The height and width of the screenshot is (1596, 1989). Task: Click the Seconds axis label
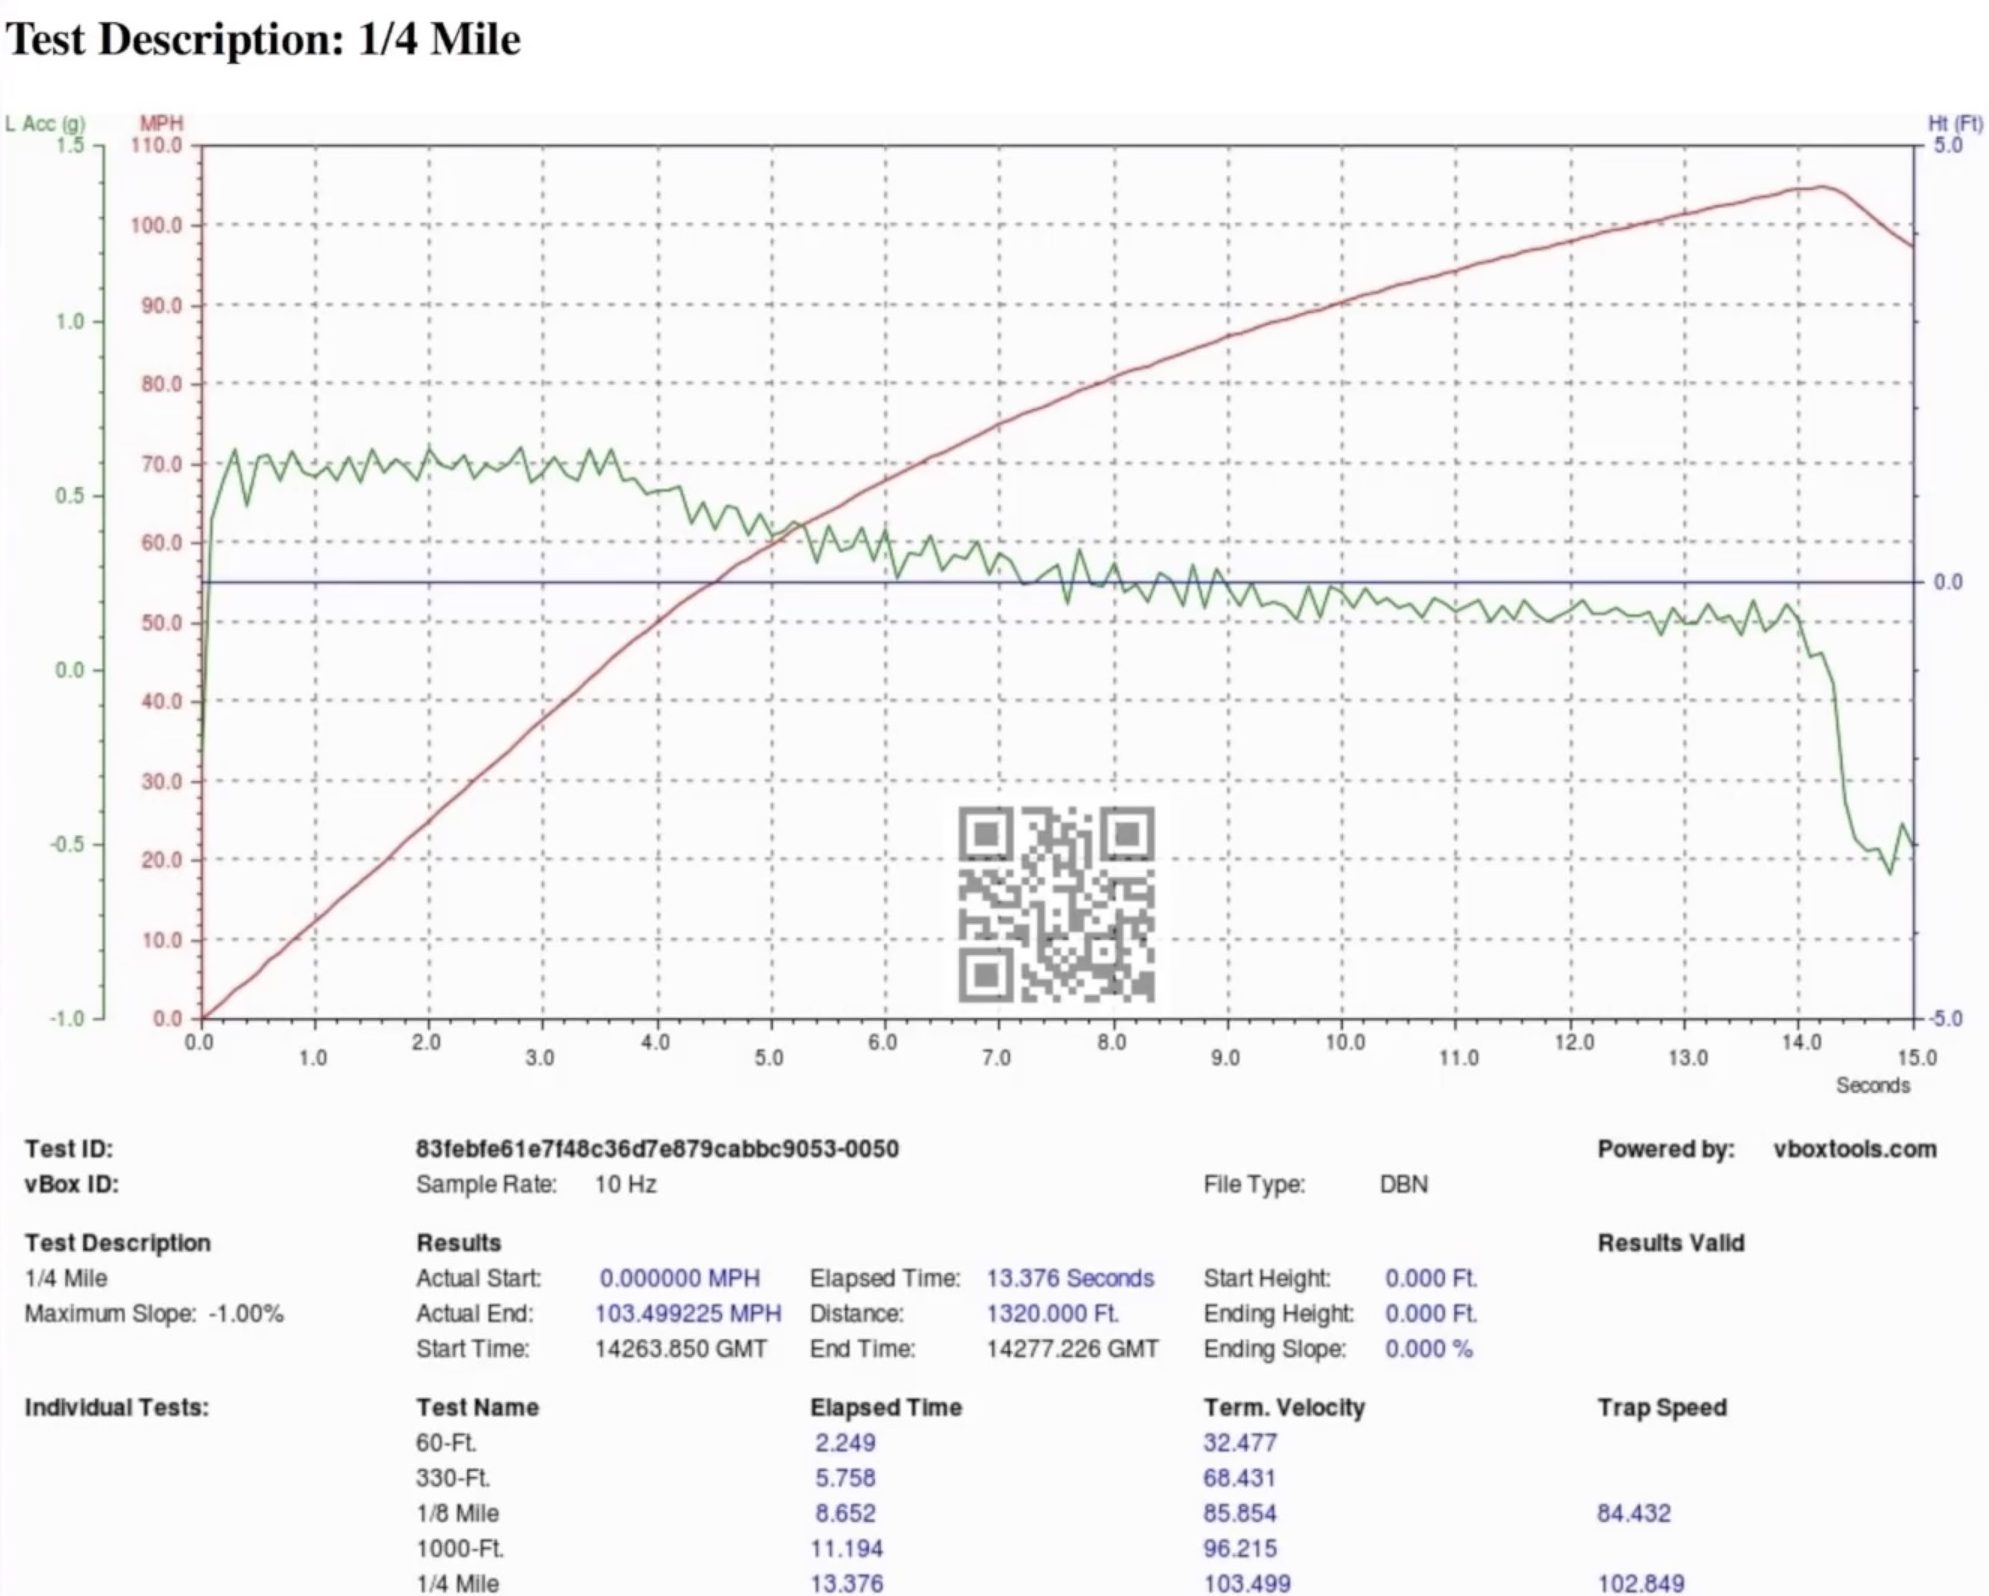1873,1085
